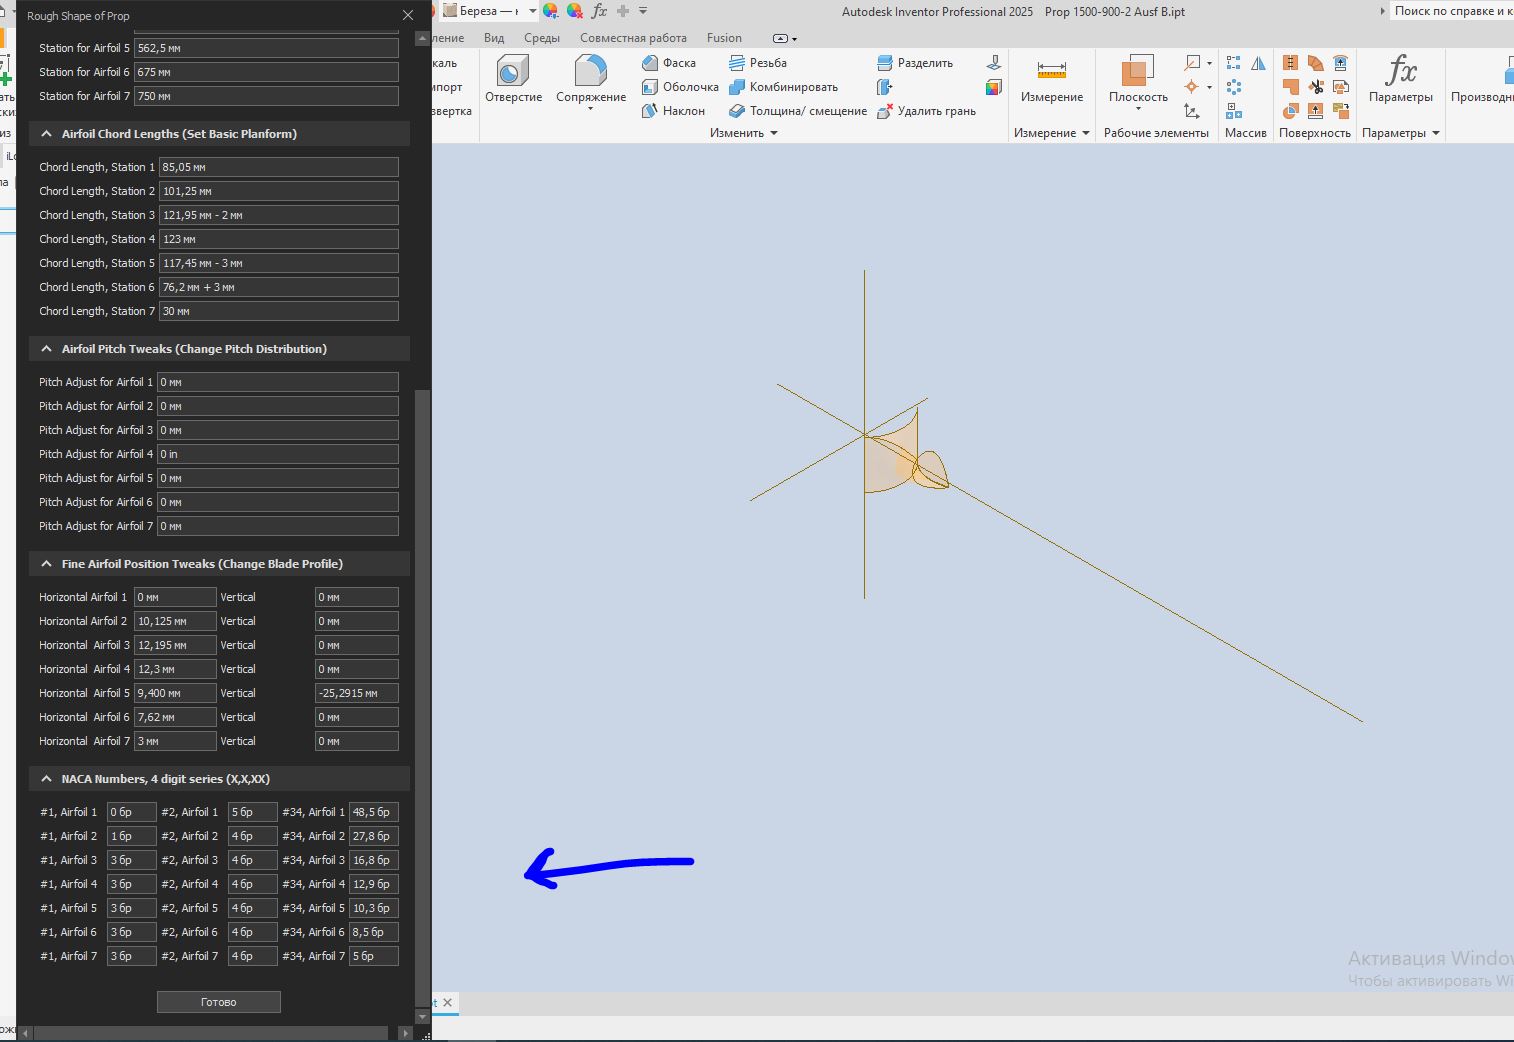Click the Плоскость (Plane) work feature icon
The width and height of the screenshot is (1514, 1042).
(x=1138, y=72)
